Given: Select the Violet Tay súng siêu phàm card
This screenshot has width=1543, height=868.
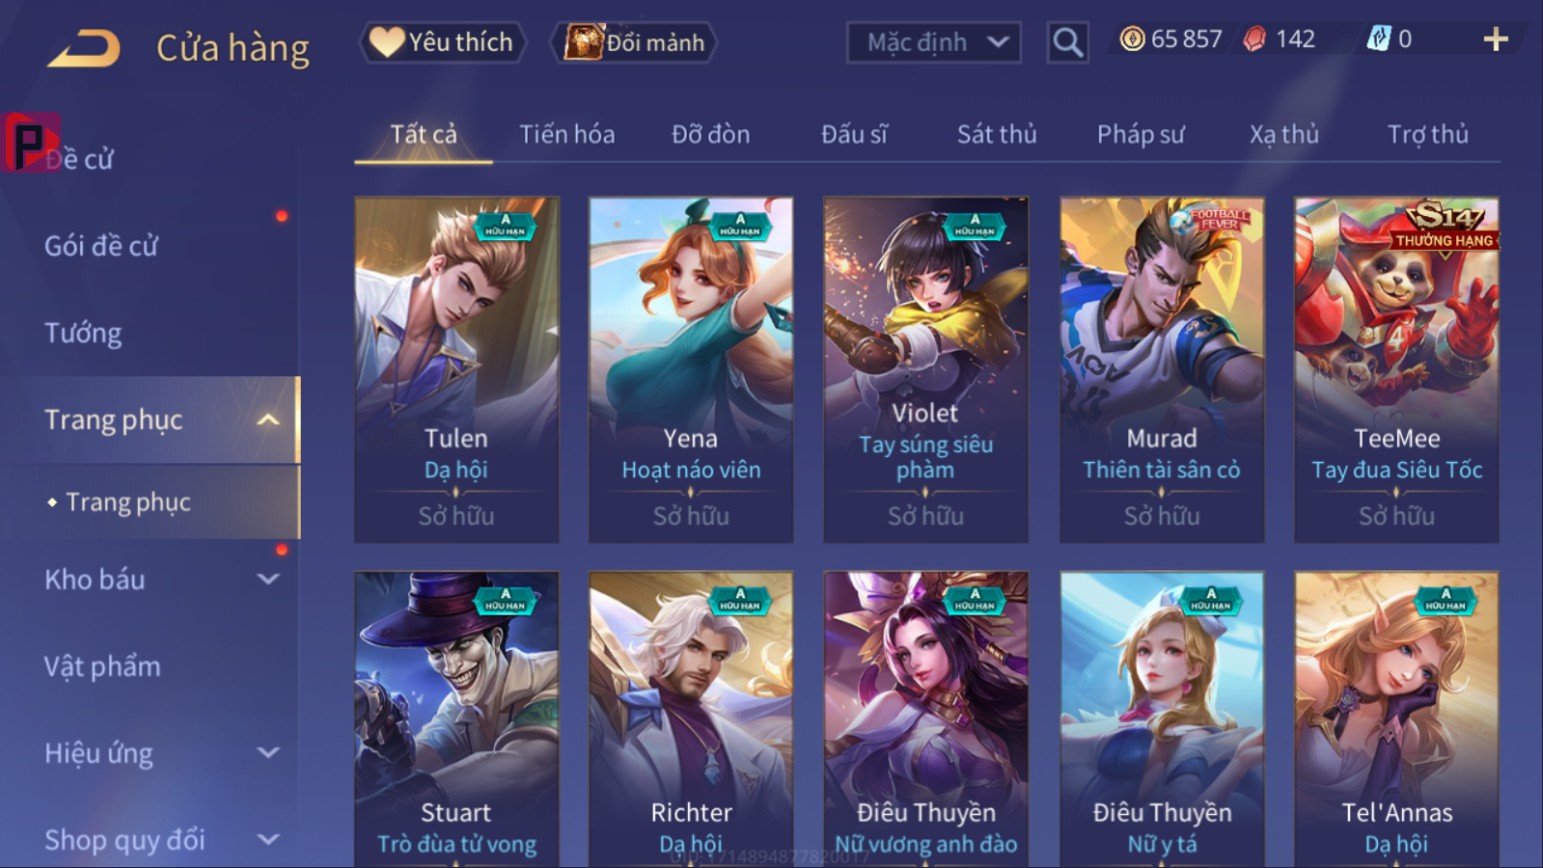Looking at the screenshot, I should (x=926, y=370).
